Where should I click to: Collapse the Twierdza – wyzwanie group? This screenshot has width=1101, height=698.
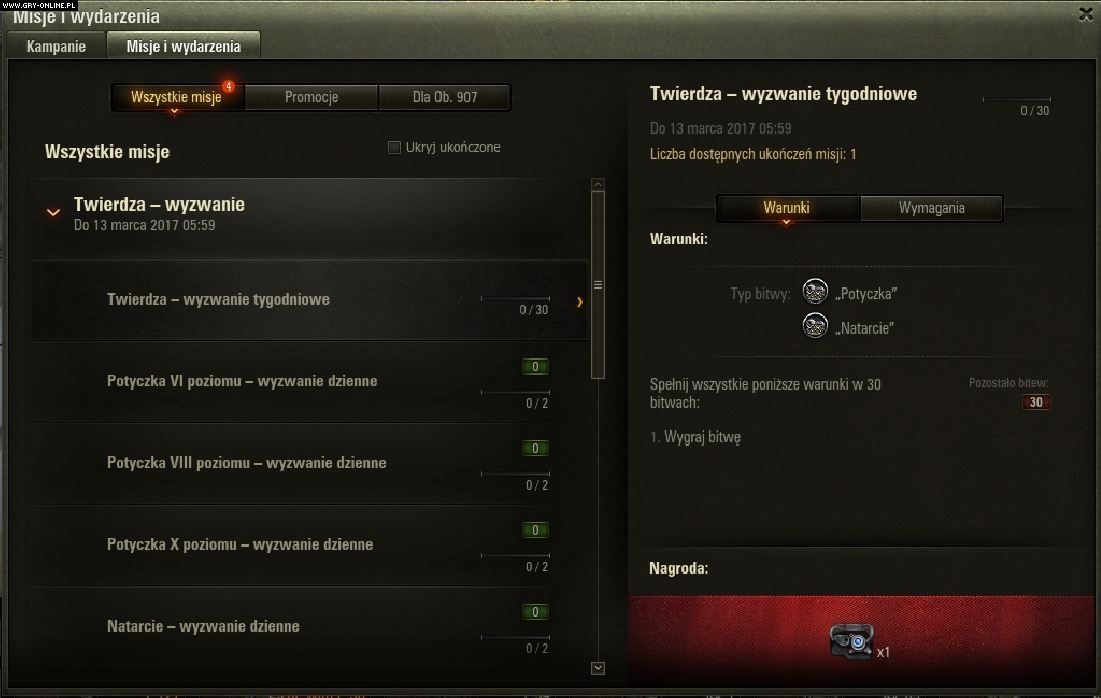click(53, 212)
